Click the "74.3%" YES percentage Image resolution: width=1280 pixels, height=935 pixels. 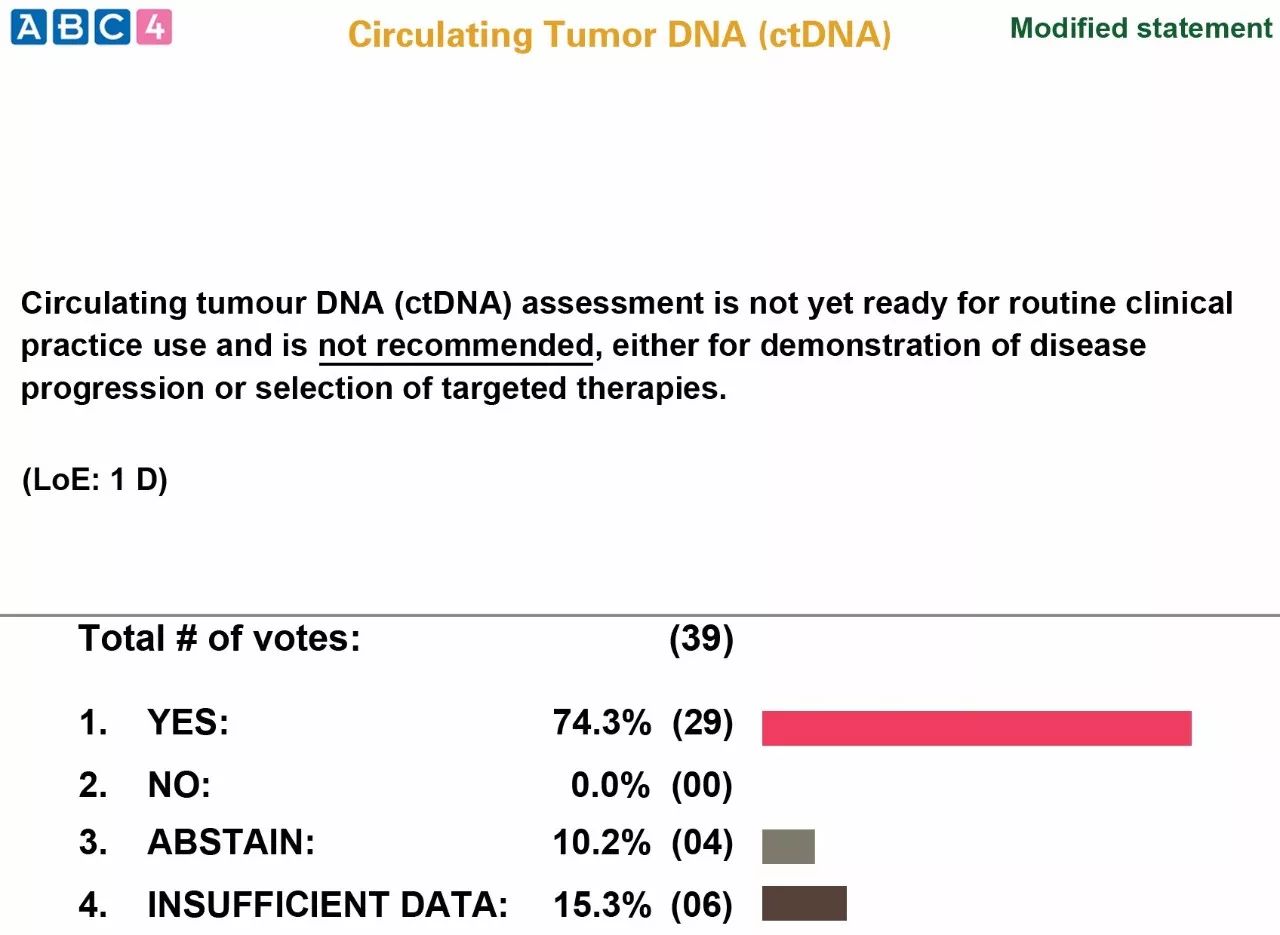601,722
